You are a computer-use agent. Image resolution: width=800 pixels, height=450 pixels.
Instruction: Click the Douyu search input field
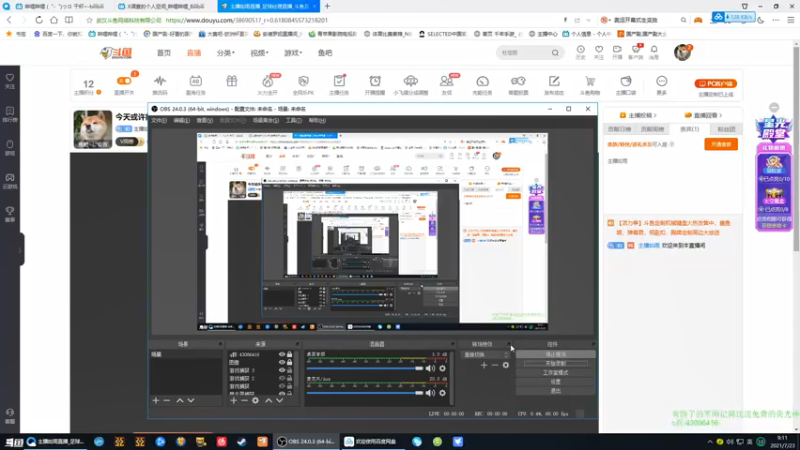523,53
